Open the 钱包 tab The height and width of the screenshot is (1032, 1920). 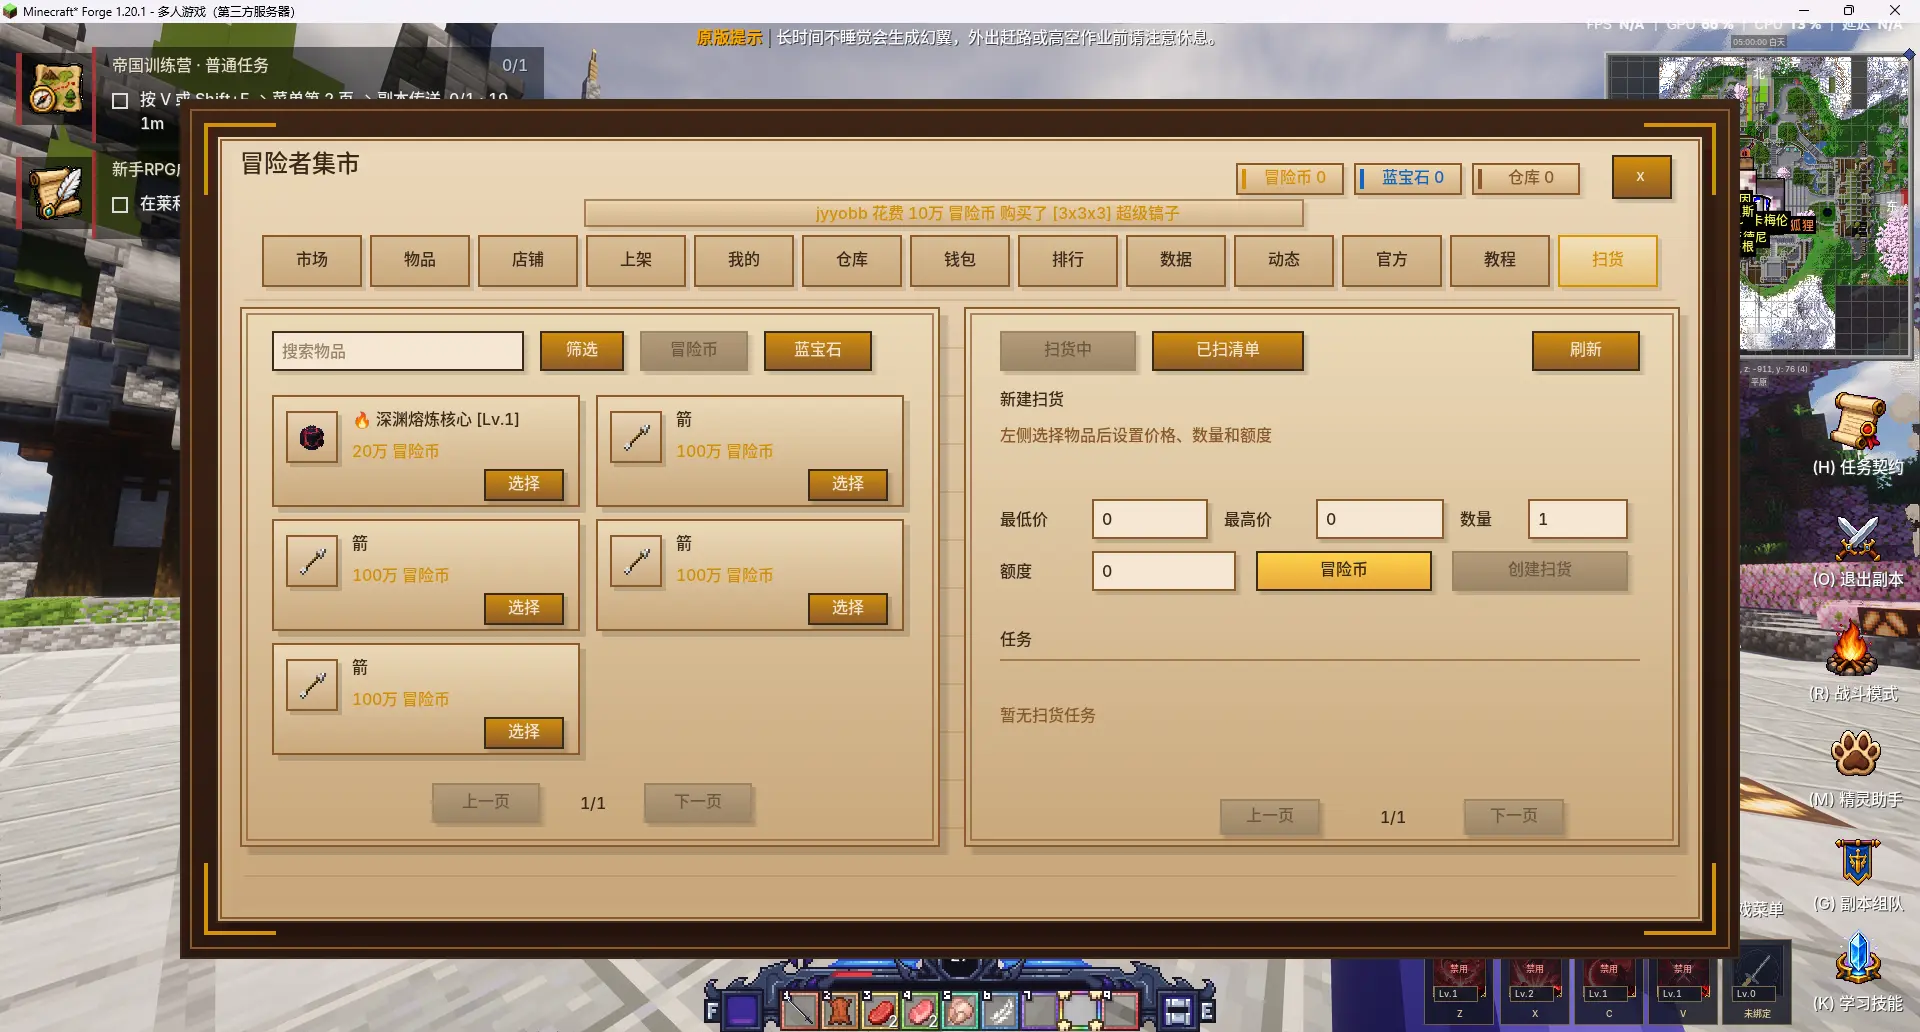tap(960, 260)
